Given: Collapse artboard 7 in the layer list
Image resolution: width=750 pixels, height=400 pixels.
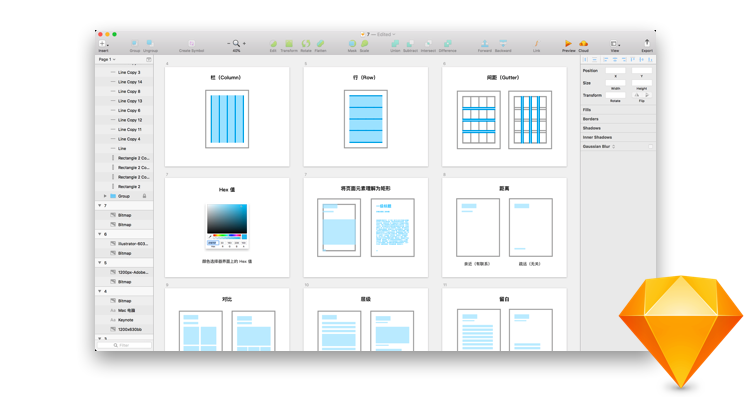Looking at the screenshot, I should coord(100,206).
